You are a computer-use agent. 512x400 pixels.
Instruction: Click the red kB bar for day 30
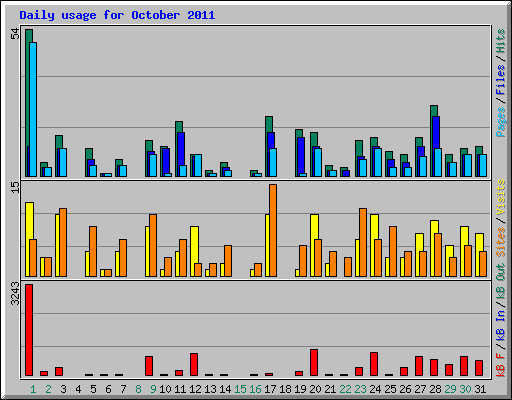(464, 366)
